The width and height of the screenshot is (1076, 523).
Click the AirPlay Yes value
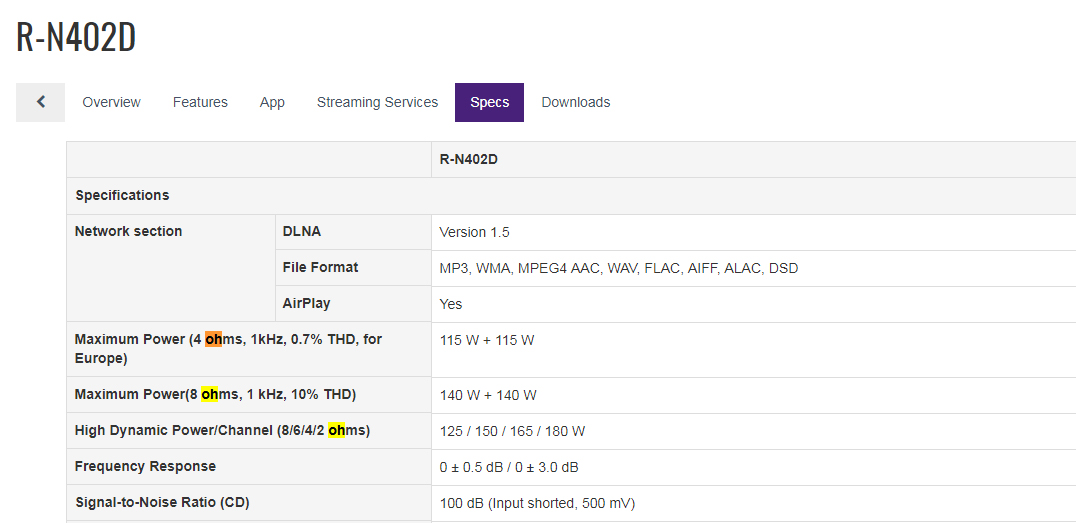point(451,304)
